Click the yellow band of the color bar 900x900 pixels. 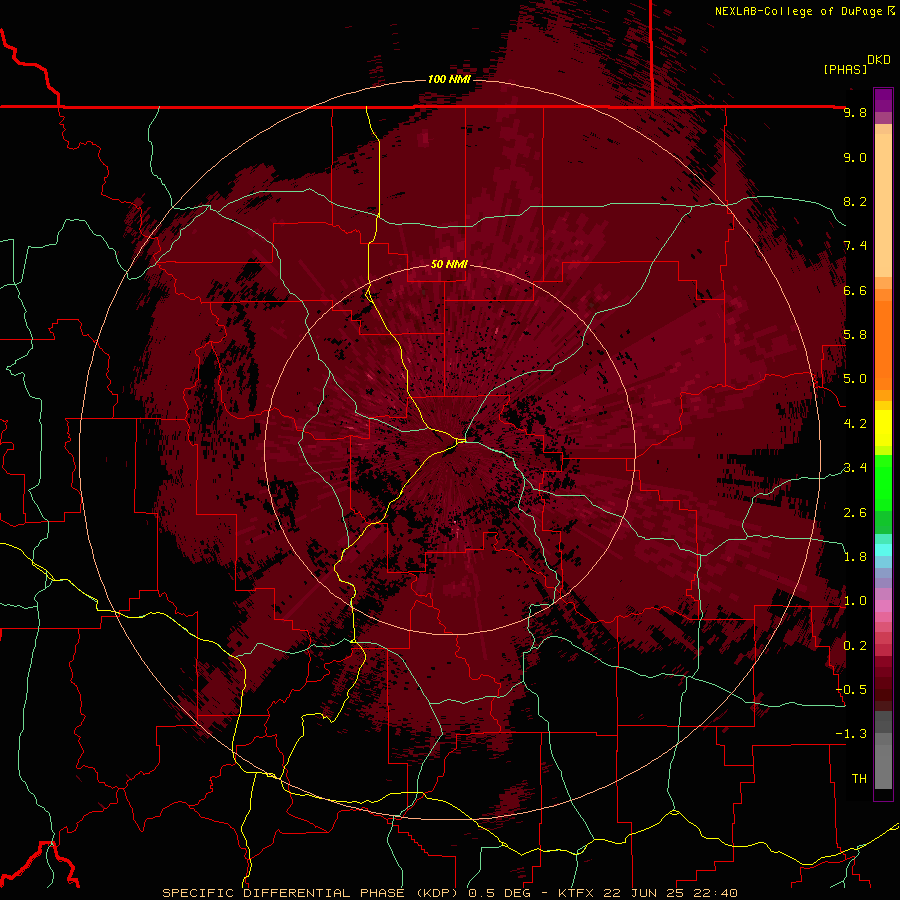[x=883, y=428]
